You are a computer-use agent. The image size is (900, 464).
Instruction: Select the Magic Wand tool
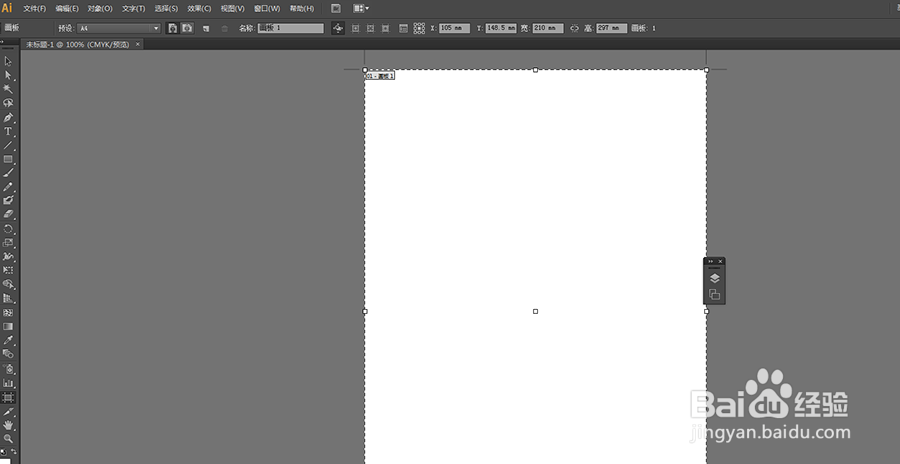click(x=8, y=89)
